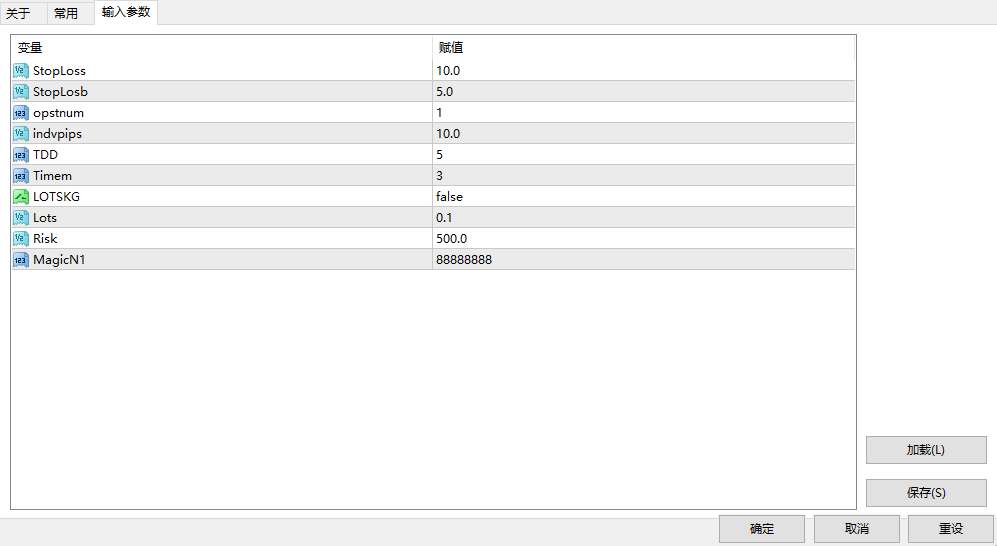Click the indvpips variable icon
Viewport: 997px width, 546px height.
coord(21,134)
